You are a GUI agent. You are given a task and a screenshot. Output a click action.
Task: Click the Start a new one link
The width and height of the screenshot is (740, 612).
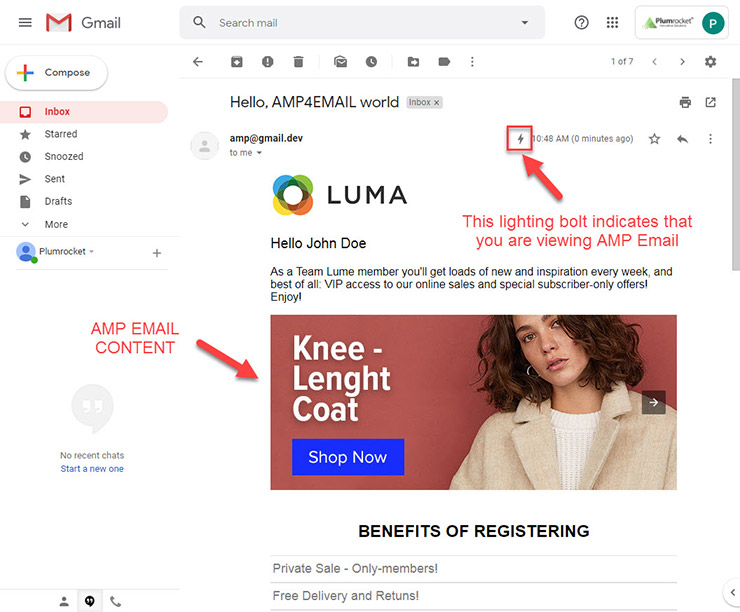coord(92,469)
